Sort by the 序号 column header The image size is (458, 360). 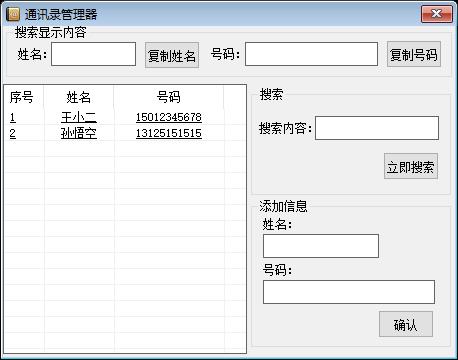23,97
